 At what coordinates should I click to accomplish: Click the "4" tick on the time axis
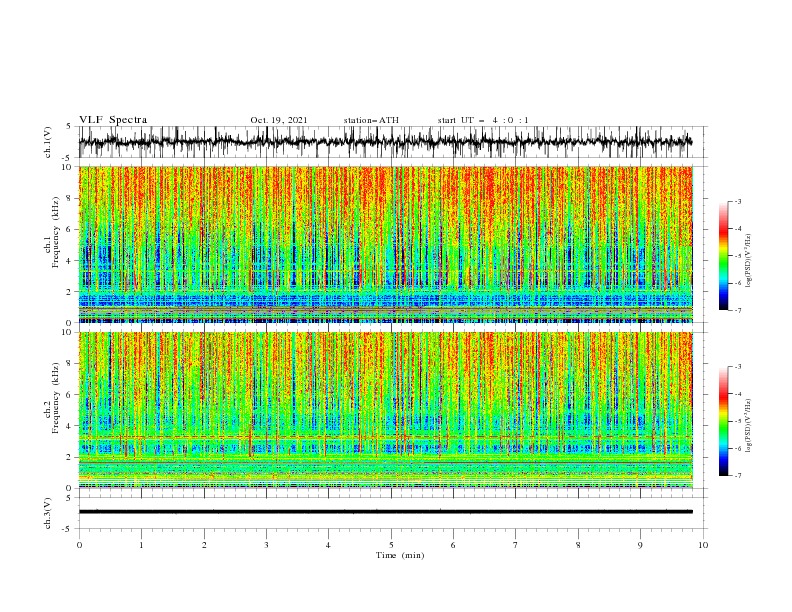point(328,545)
